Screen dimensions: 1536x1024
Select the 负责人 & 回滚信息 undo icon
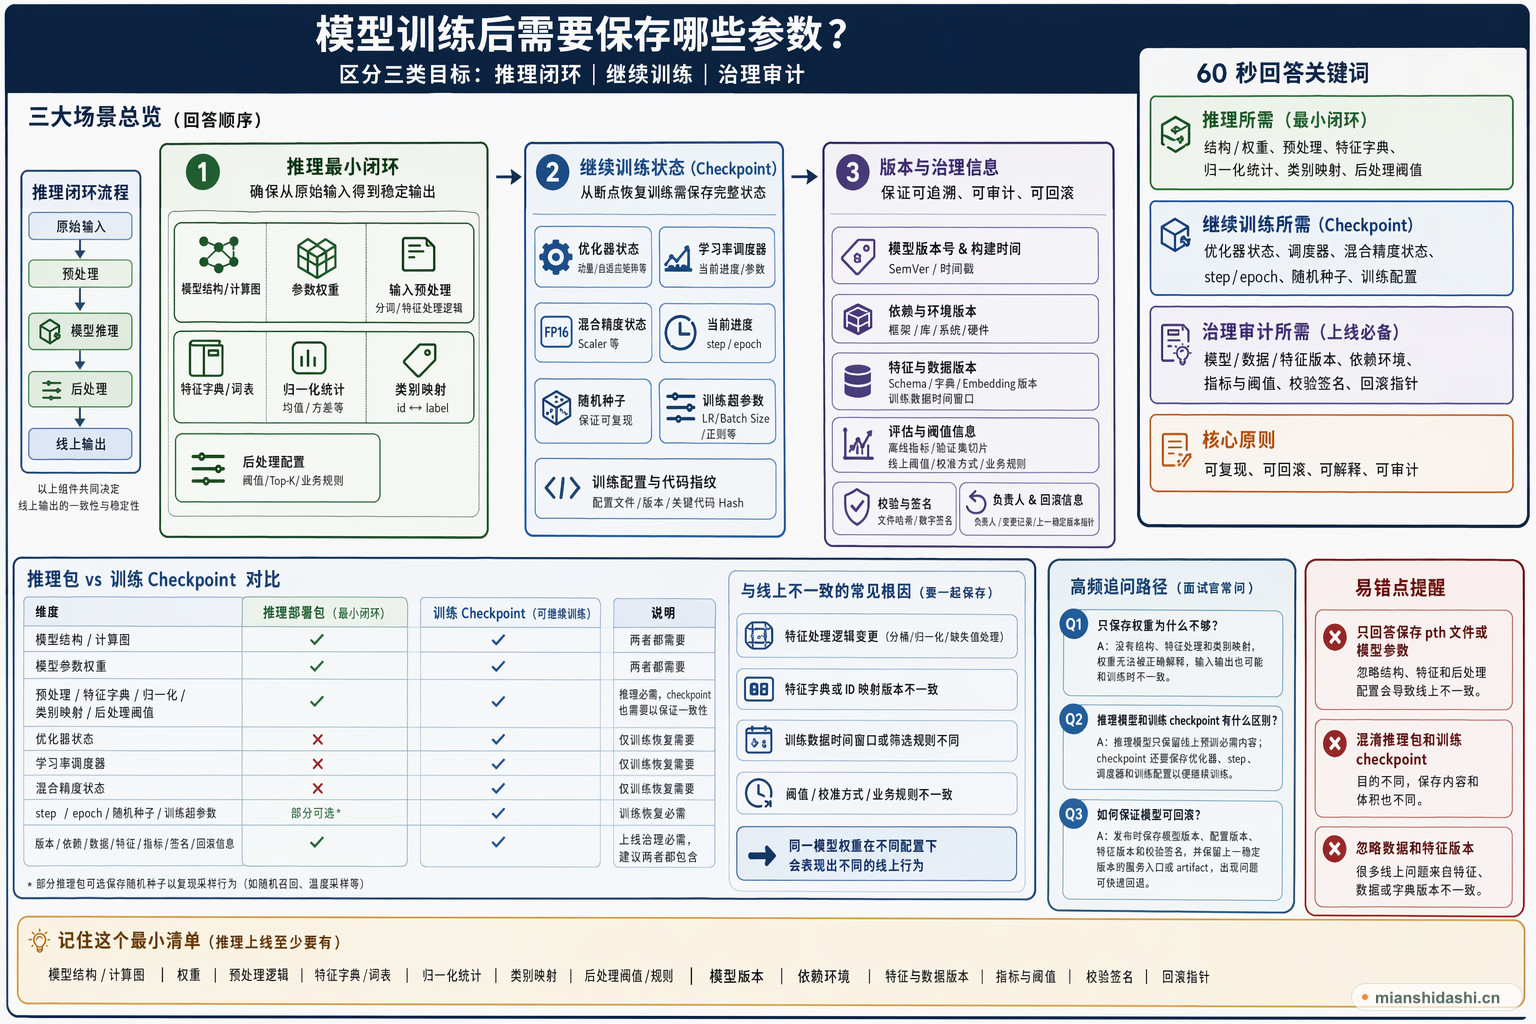pyautogui.click(x=976, y=502)
